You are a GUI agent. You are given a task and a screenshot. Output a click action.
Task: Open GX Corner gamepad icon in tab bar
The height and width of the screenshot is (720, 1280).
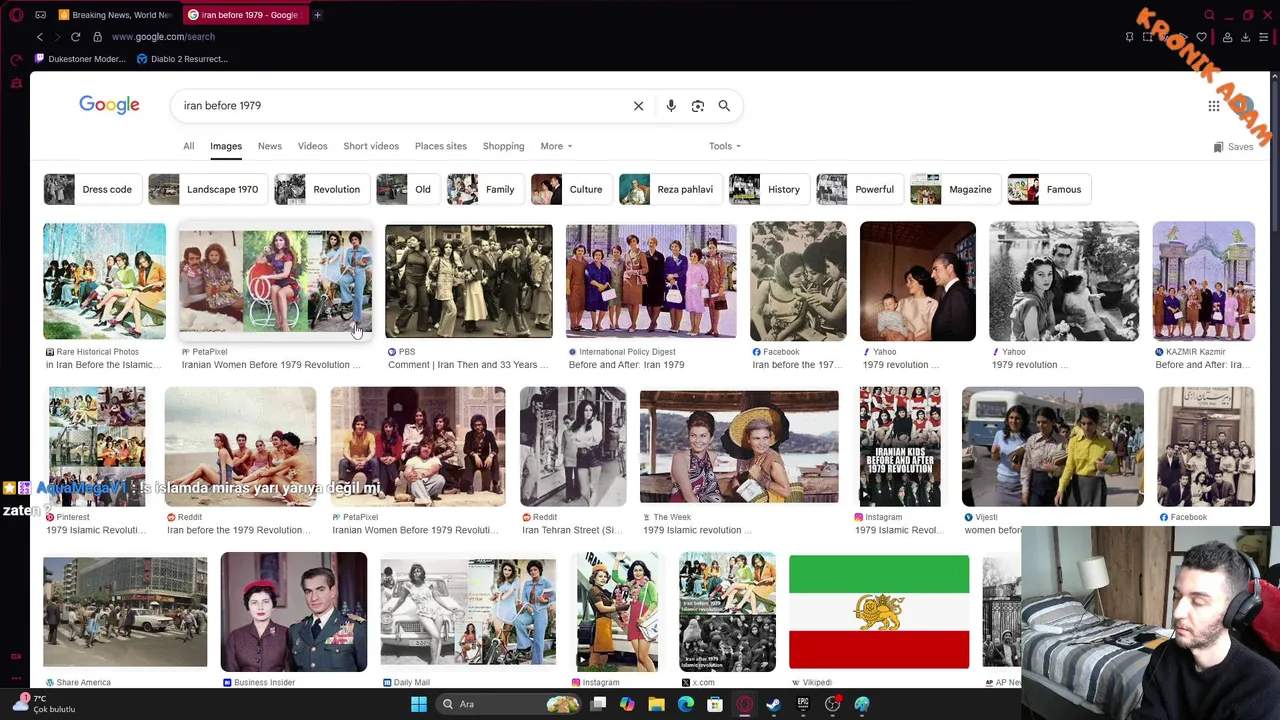pyautogui.click(x=40, y=15)
